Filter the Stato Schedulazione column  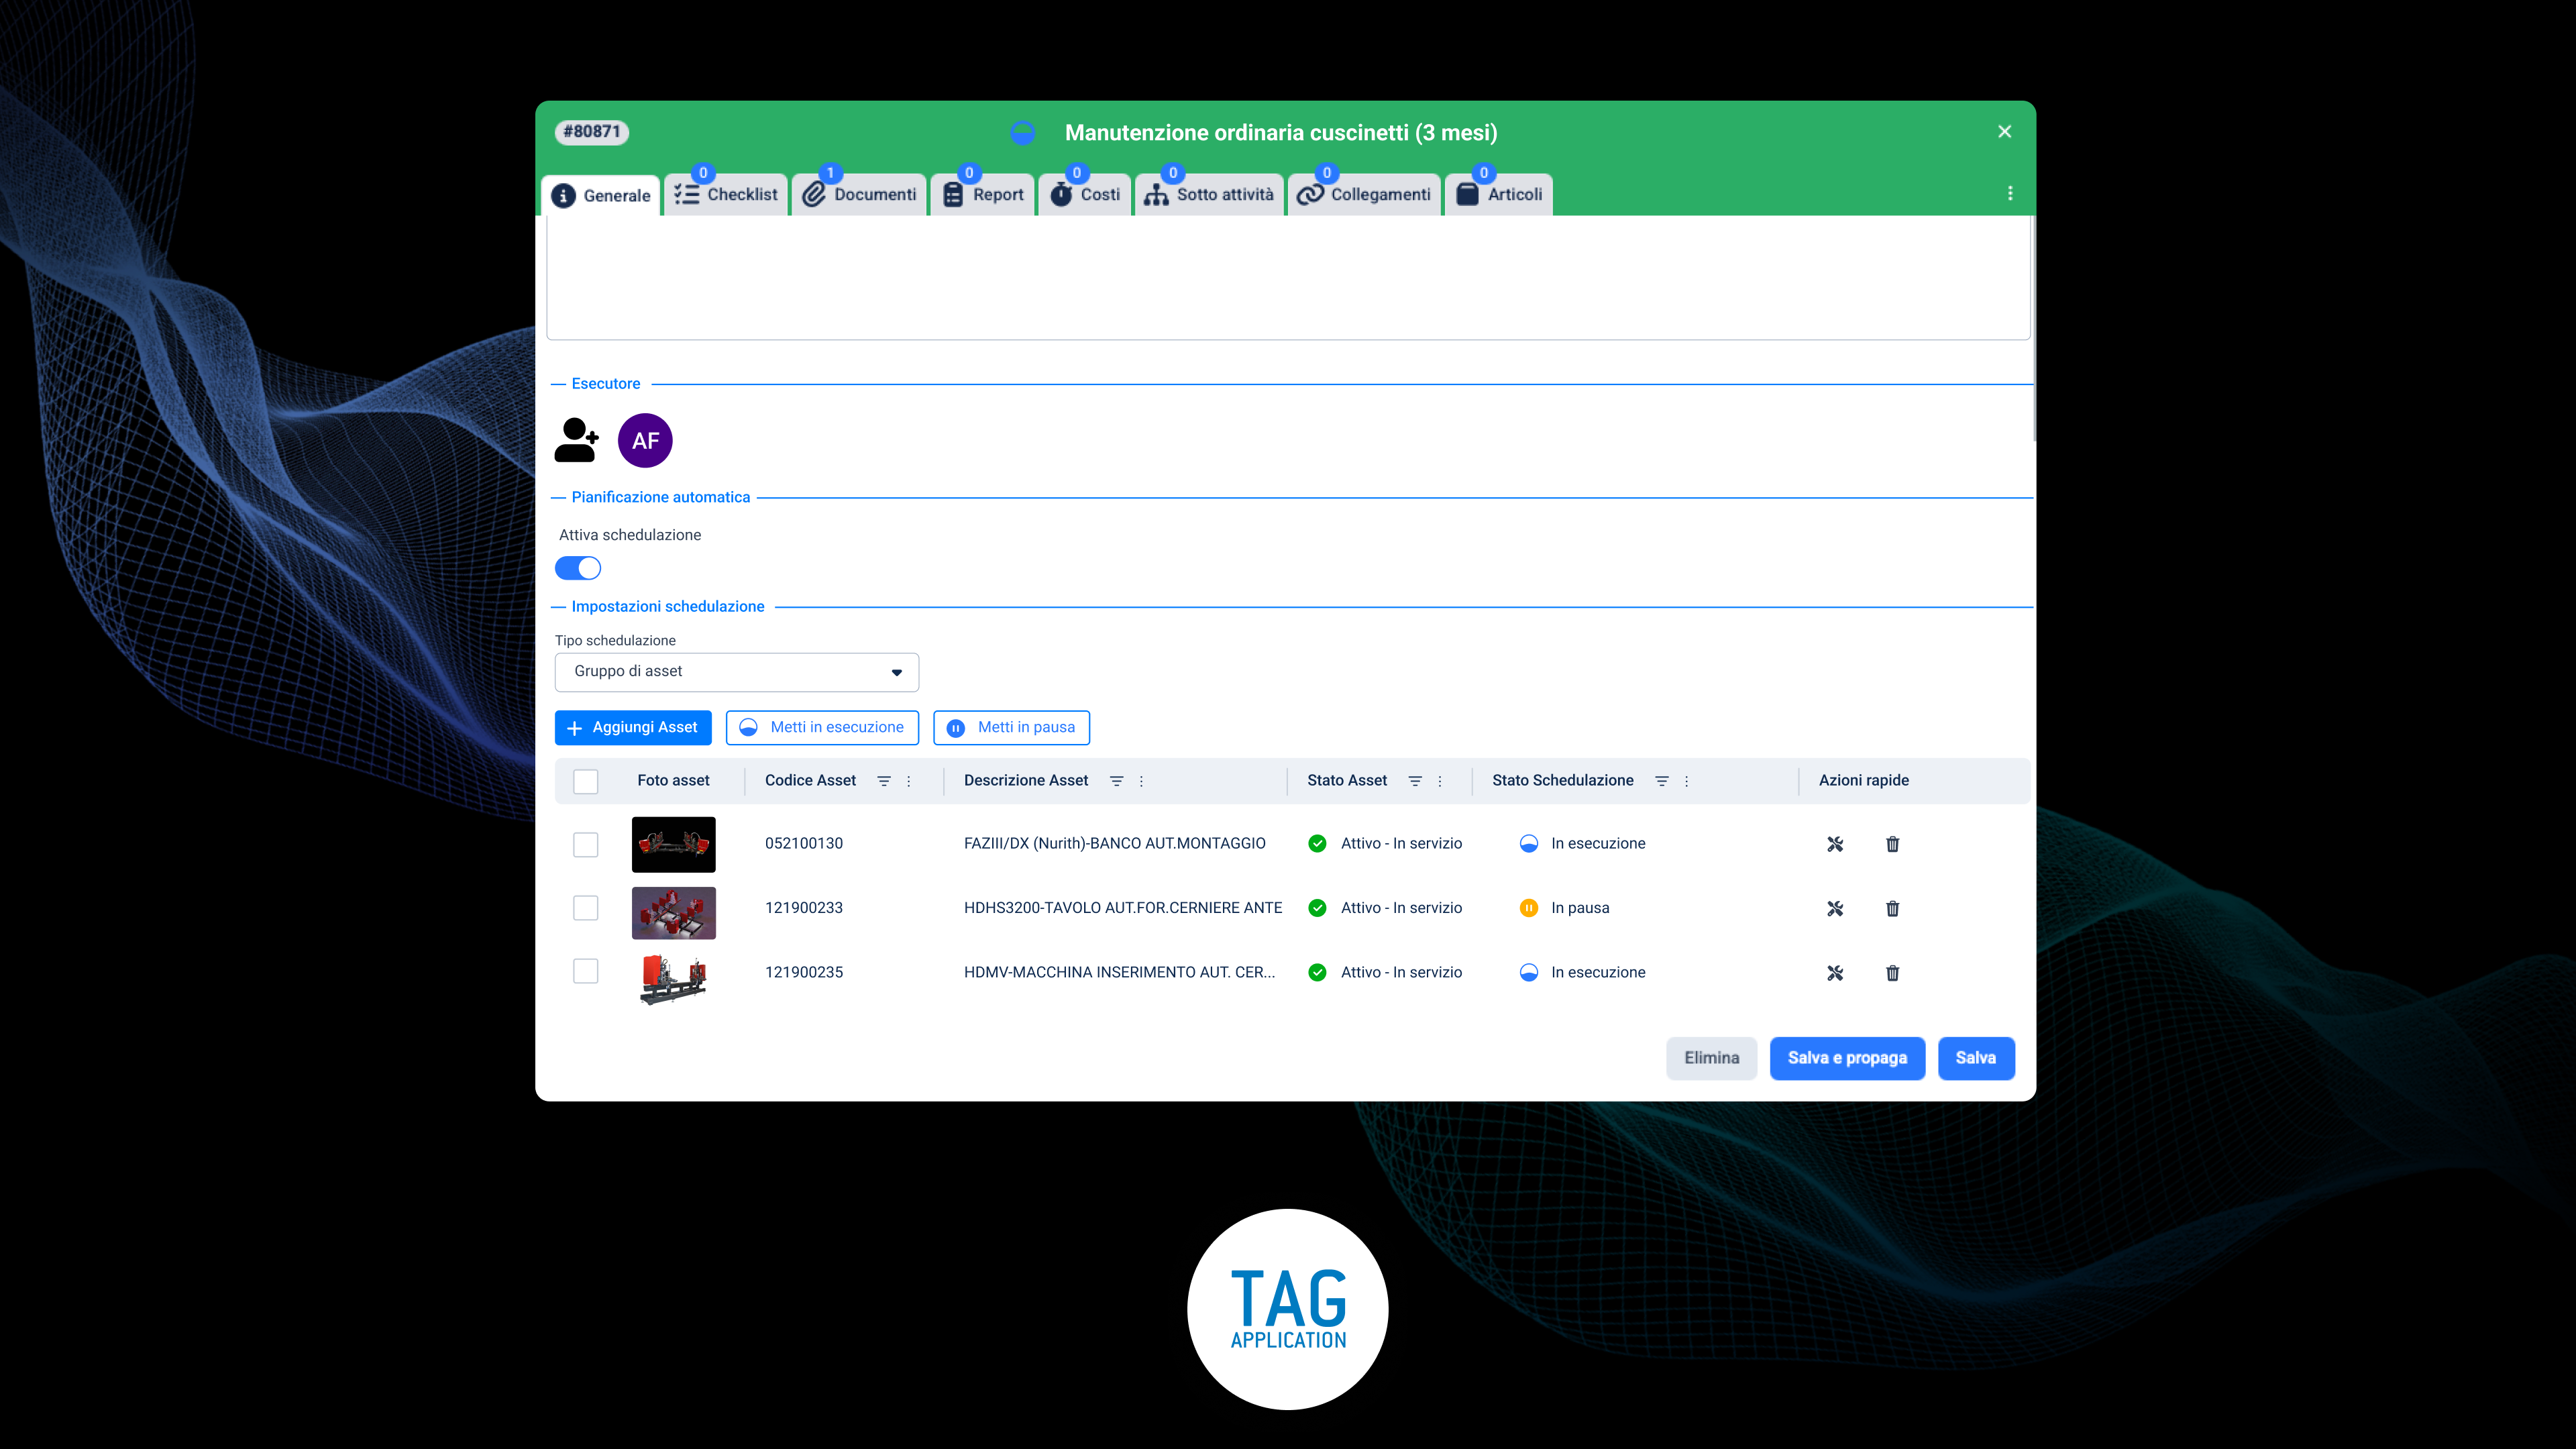[1661, 781]
